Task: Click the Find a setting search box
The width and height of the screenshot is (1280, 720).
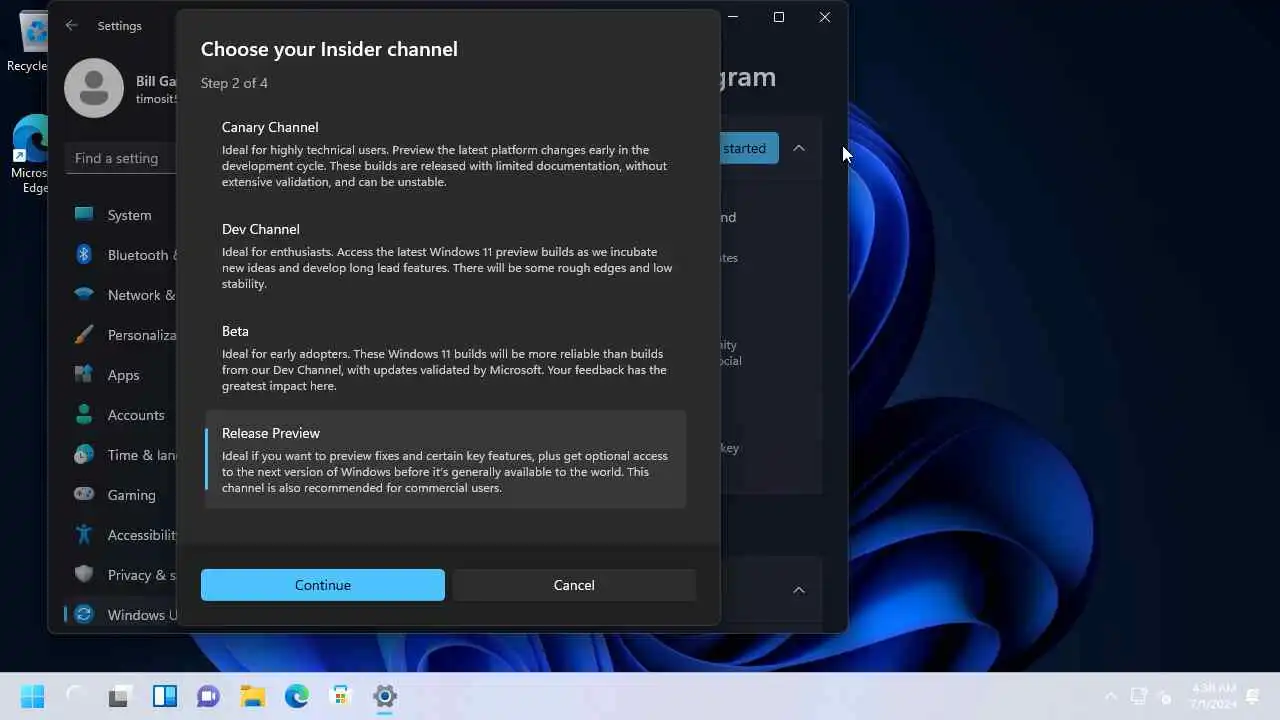Action: pyautogui.click(x=121, y=158)
